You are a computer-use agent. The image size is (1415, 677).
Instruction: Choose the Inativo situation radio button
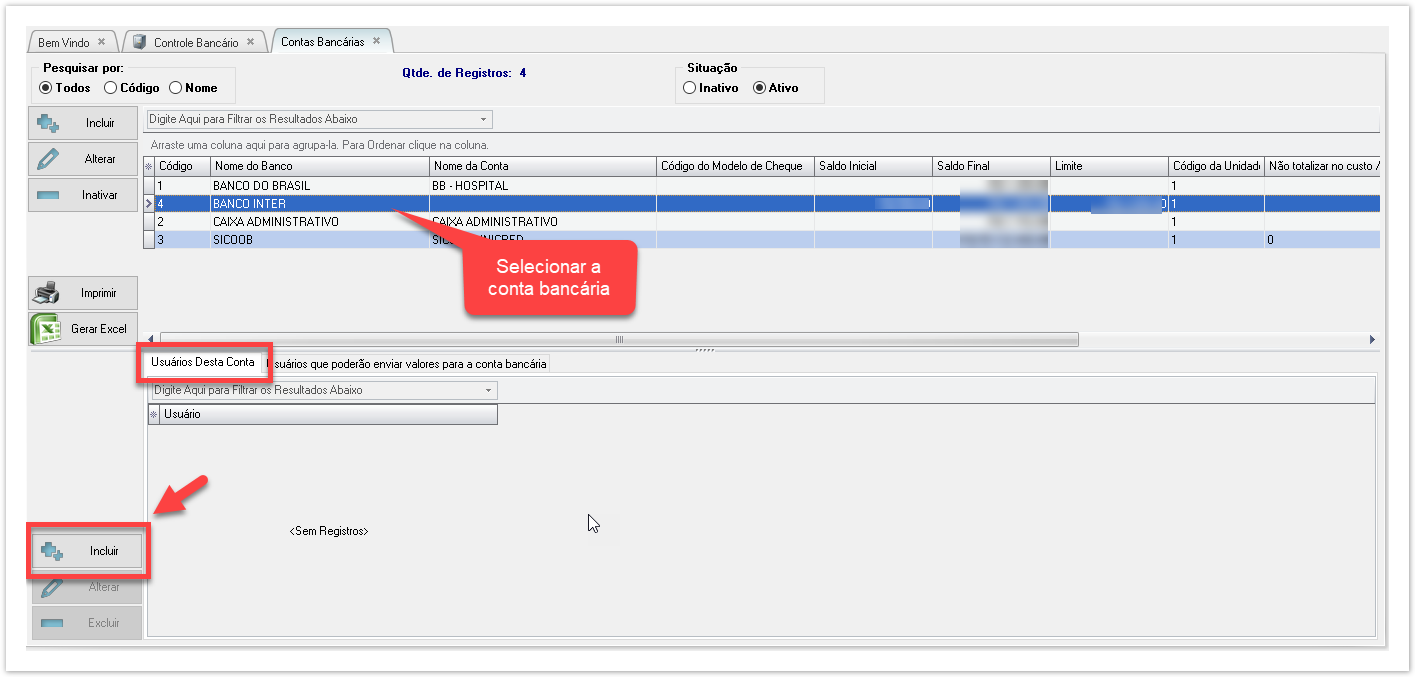point(689,88)
